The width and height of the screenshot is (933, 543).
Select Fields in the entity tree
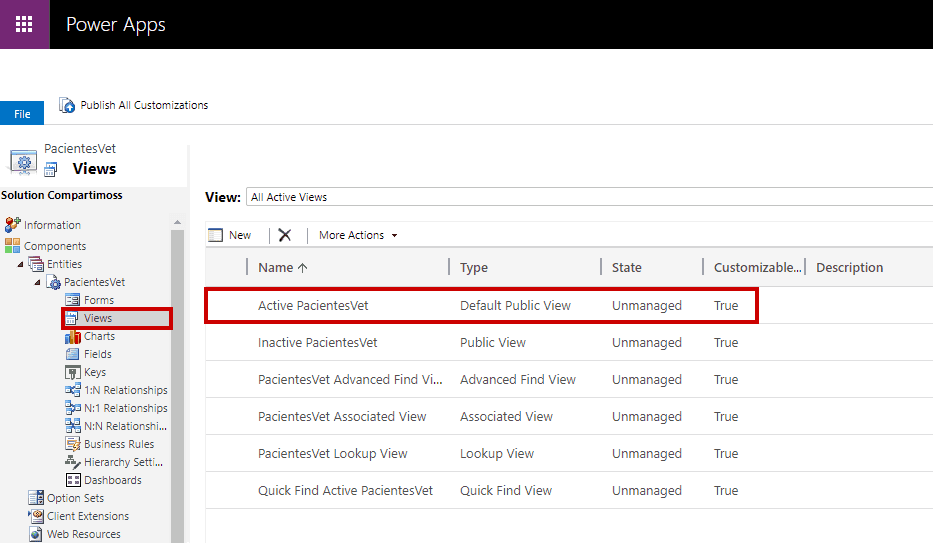point(98,354)
